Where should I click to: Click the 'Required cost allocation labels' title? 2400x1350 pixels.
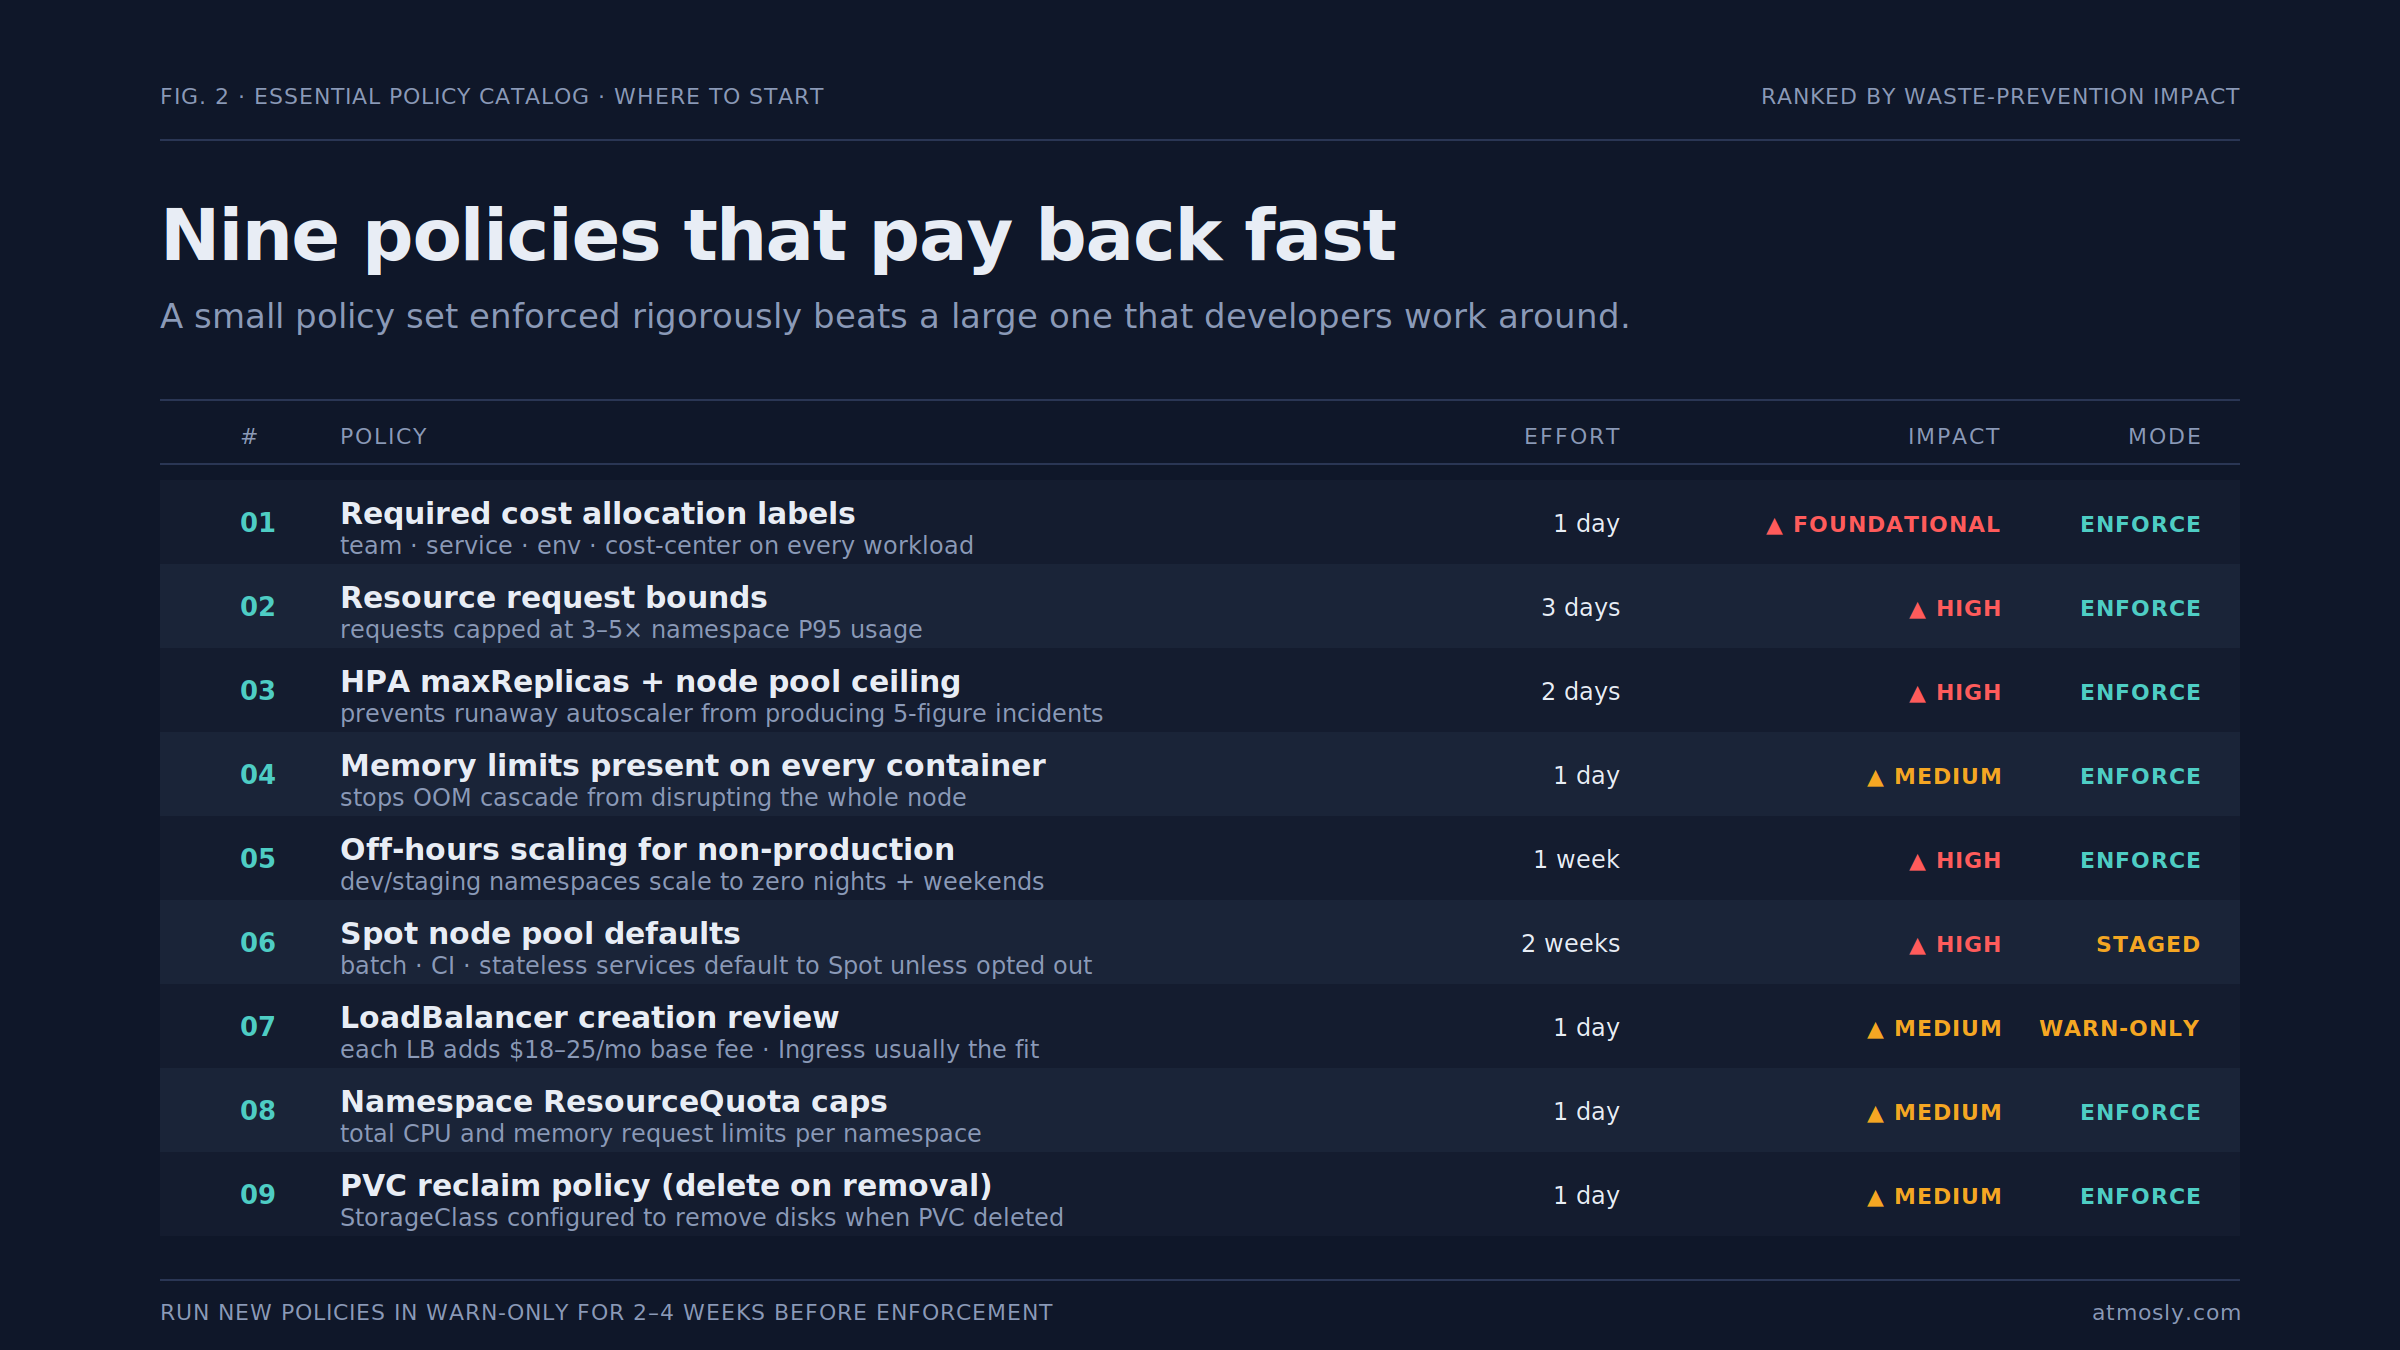[598, 513]
